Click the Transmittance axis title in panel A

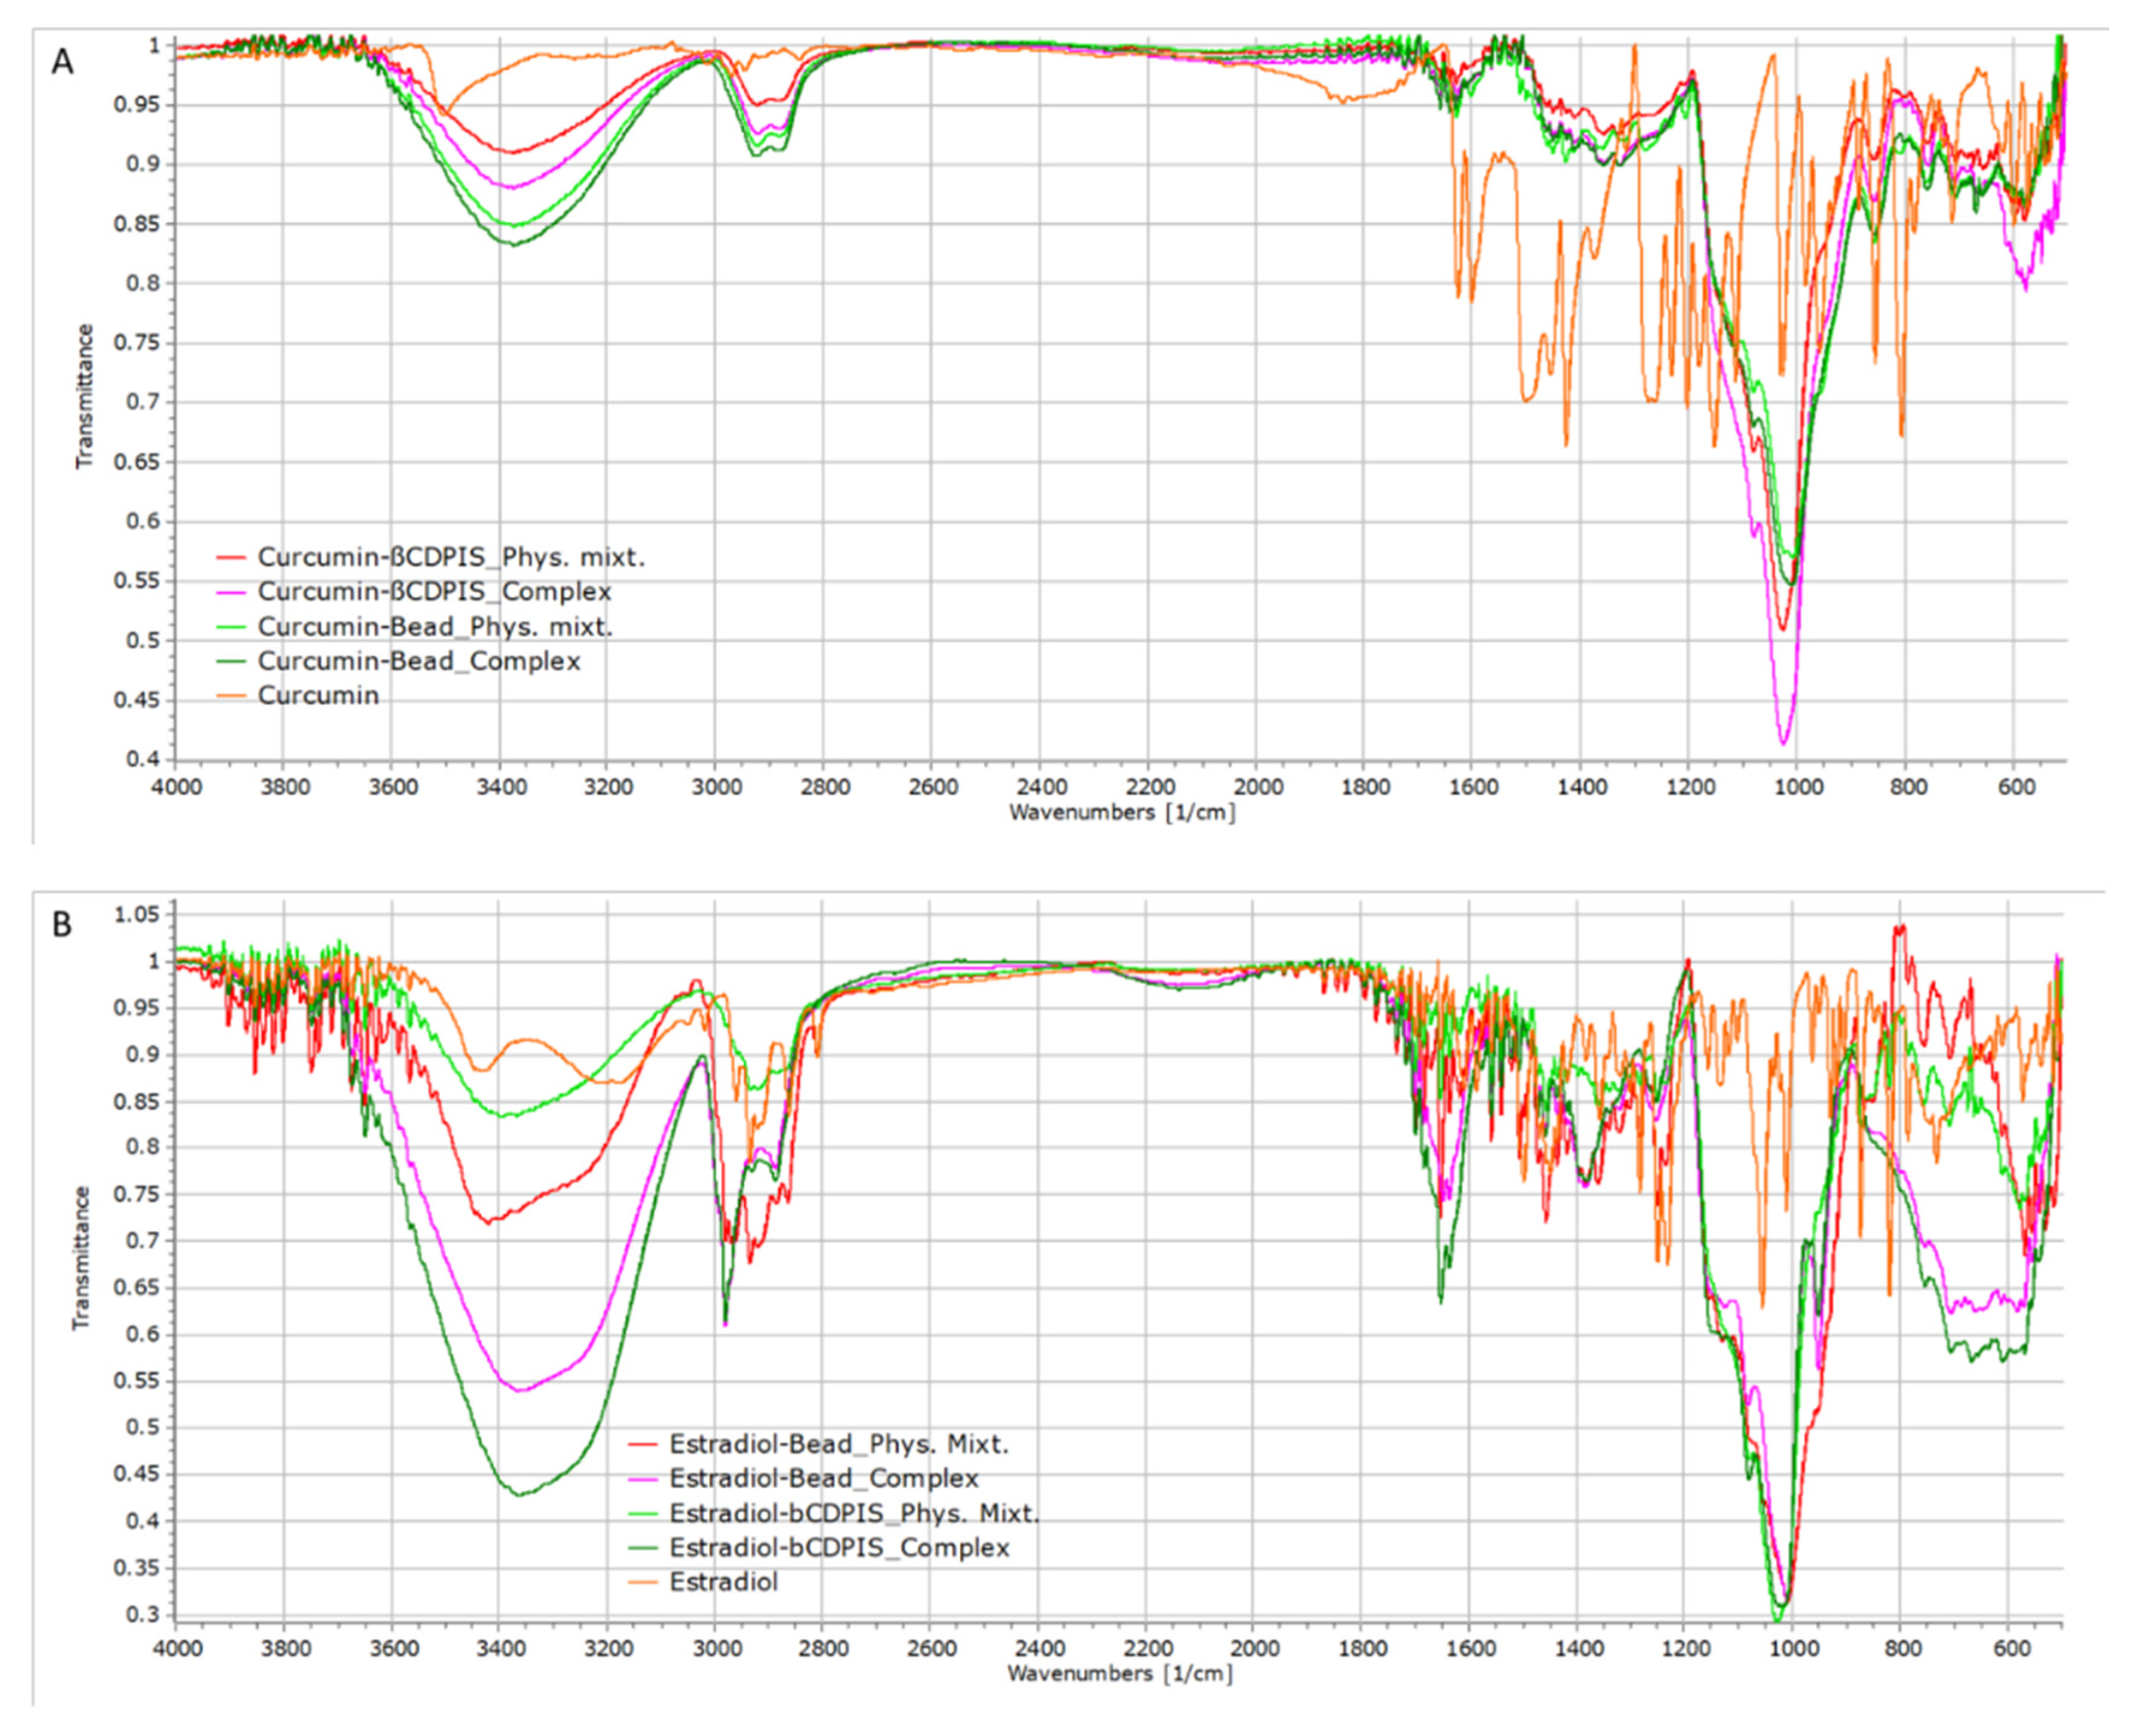[85, 396]
